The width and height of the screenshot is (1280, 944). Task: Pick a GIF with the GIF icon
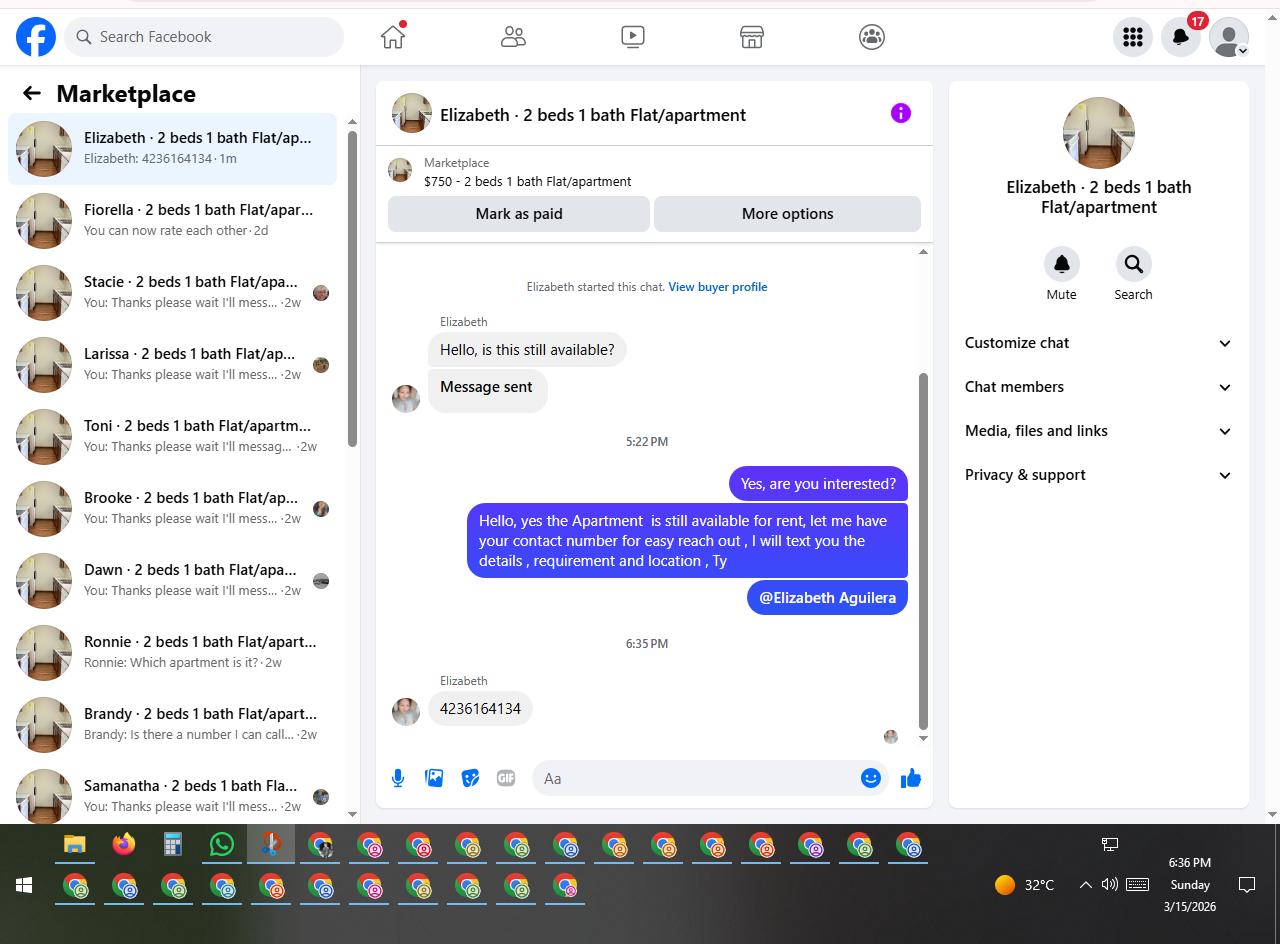tap(506, 778)
